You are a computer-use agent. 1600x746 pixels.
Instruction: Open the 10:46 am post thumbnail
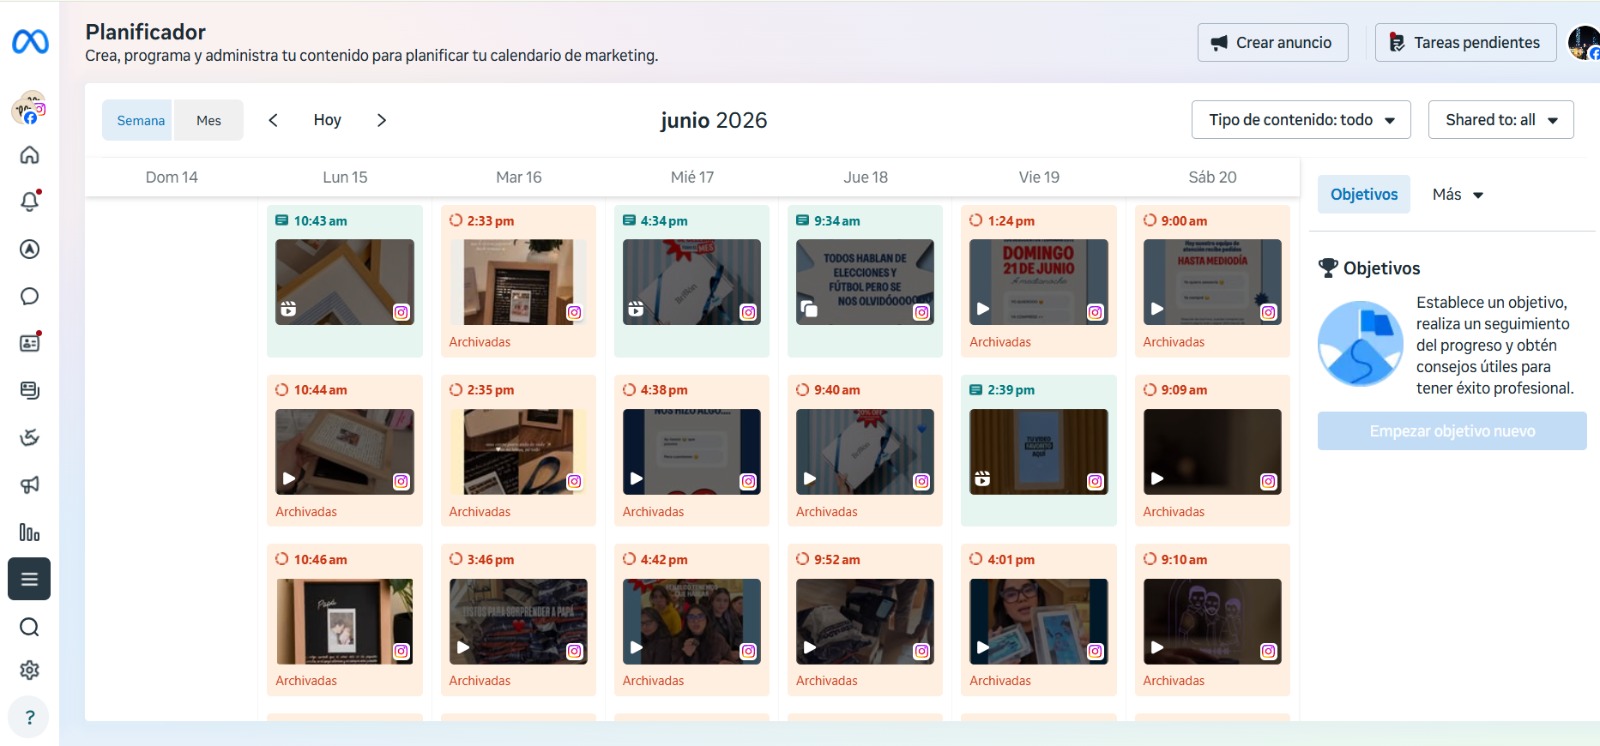[345, 622]
